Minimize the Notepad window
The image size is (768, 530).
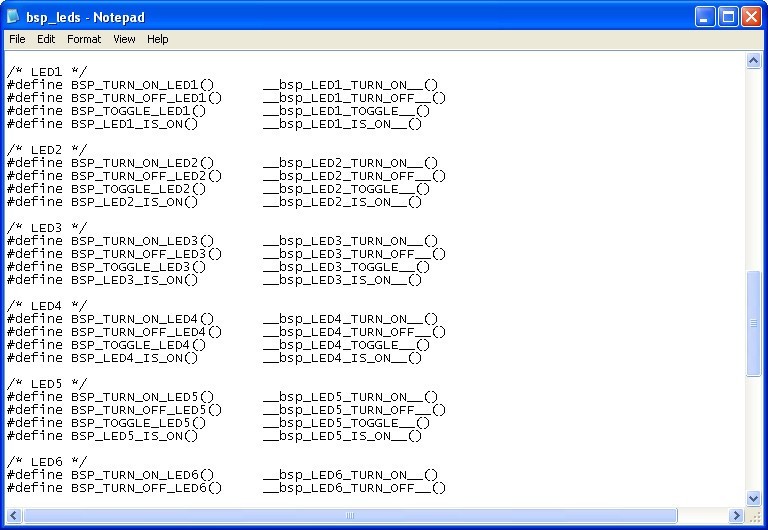pos(705,17)
